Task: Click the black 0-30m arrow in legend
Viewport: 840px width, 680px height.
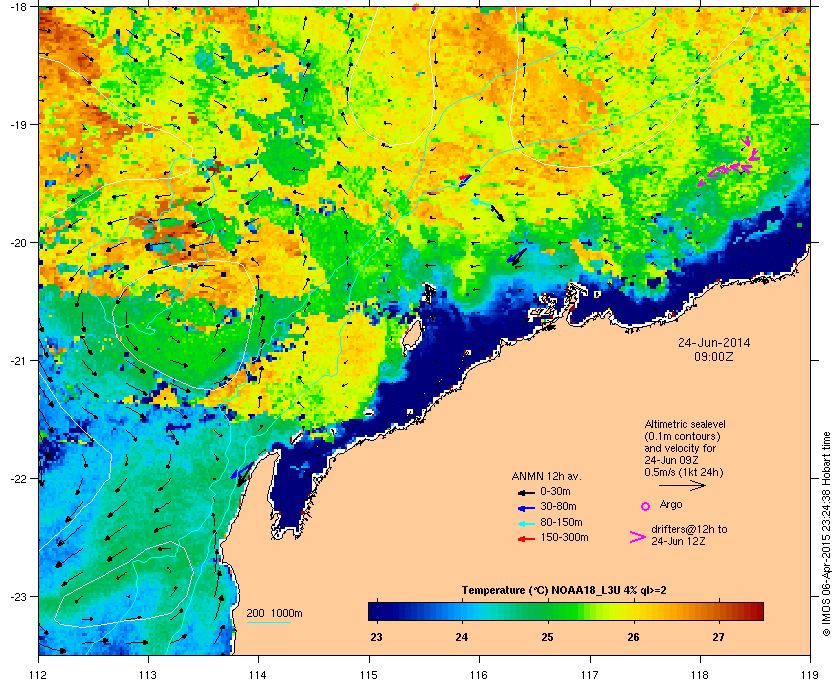Action: pyautogui.click(x=527, y=492)
